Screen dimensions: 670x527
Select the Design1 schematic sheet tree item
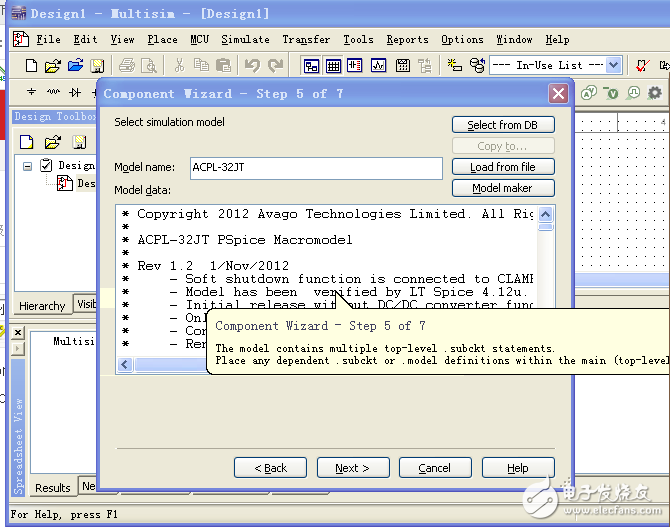[76, 183]
